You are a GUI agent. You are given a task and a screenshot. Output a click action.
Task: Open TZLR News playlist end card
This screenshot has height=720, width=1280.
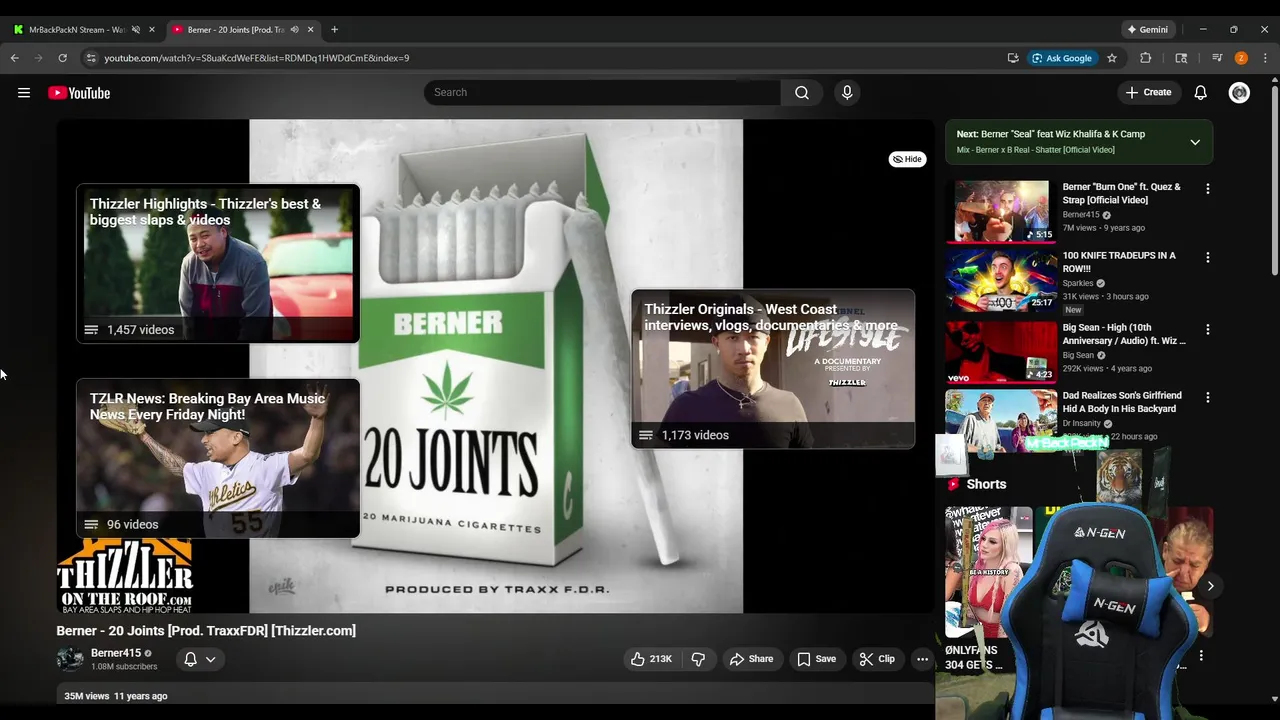click(x=218, y=458)
